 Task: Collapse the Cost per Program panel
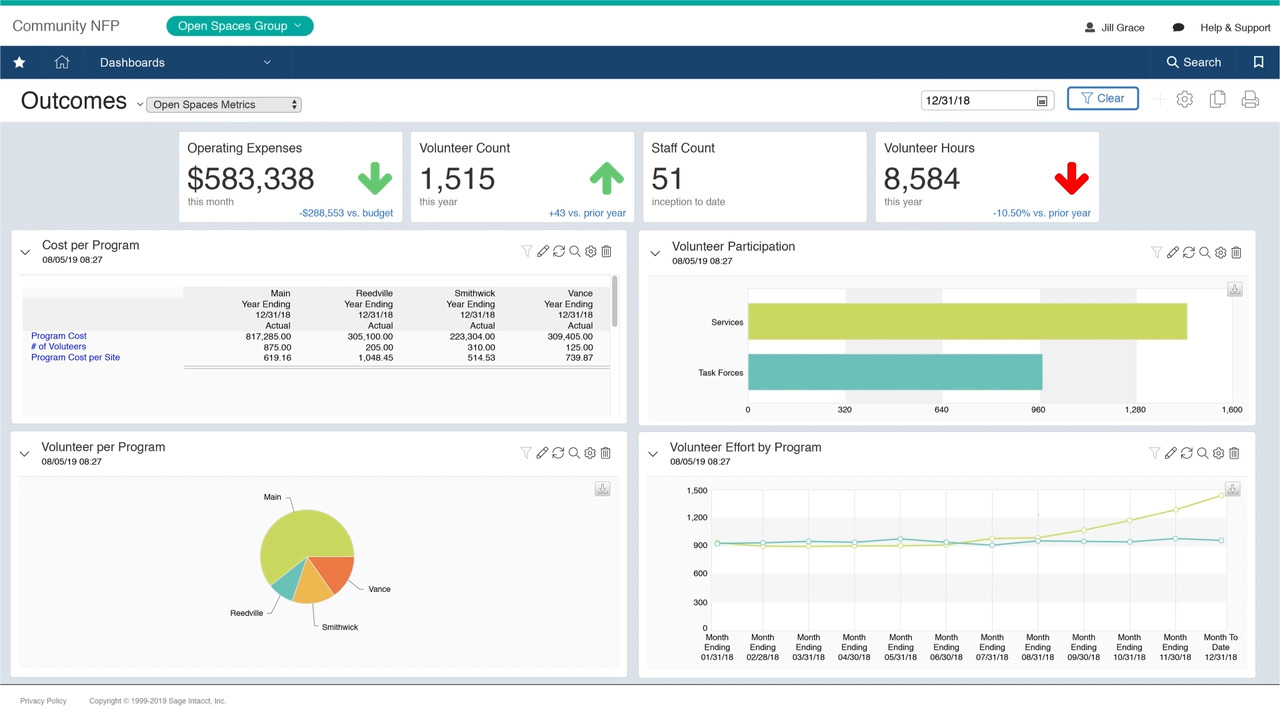click(26, 252)
